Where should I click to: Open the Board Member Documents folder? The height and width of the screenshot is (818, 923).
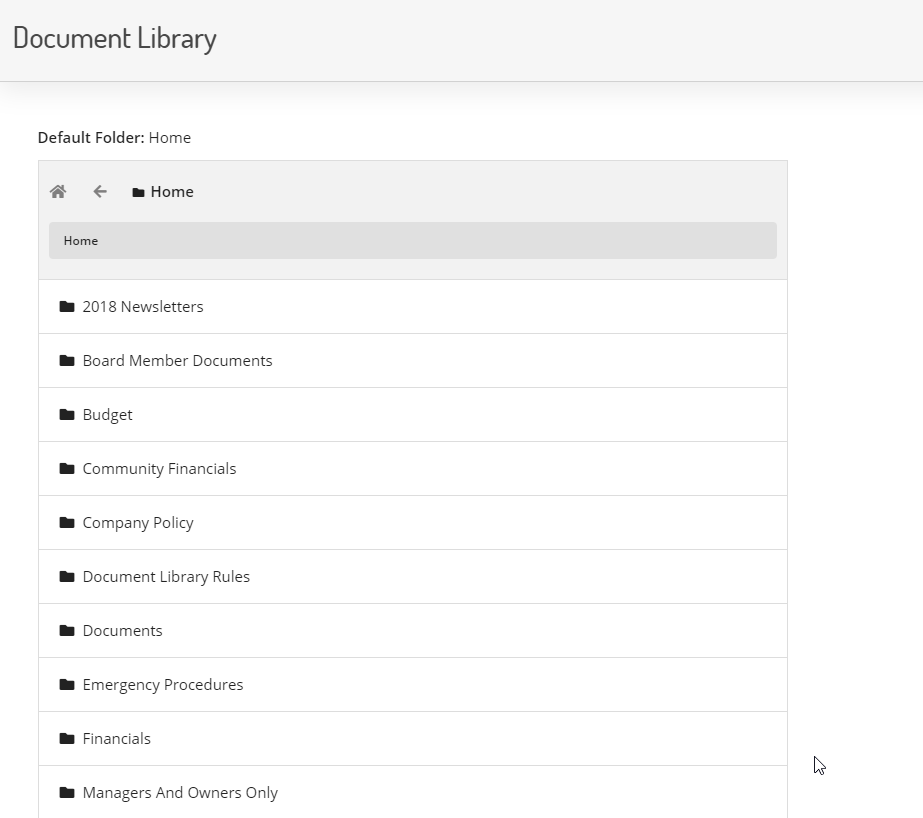[x=413, y=361]
